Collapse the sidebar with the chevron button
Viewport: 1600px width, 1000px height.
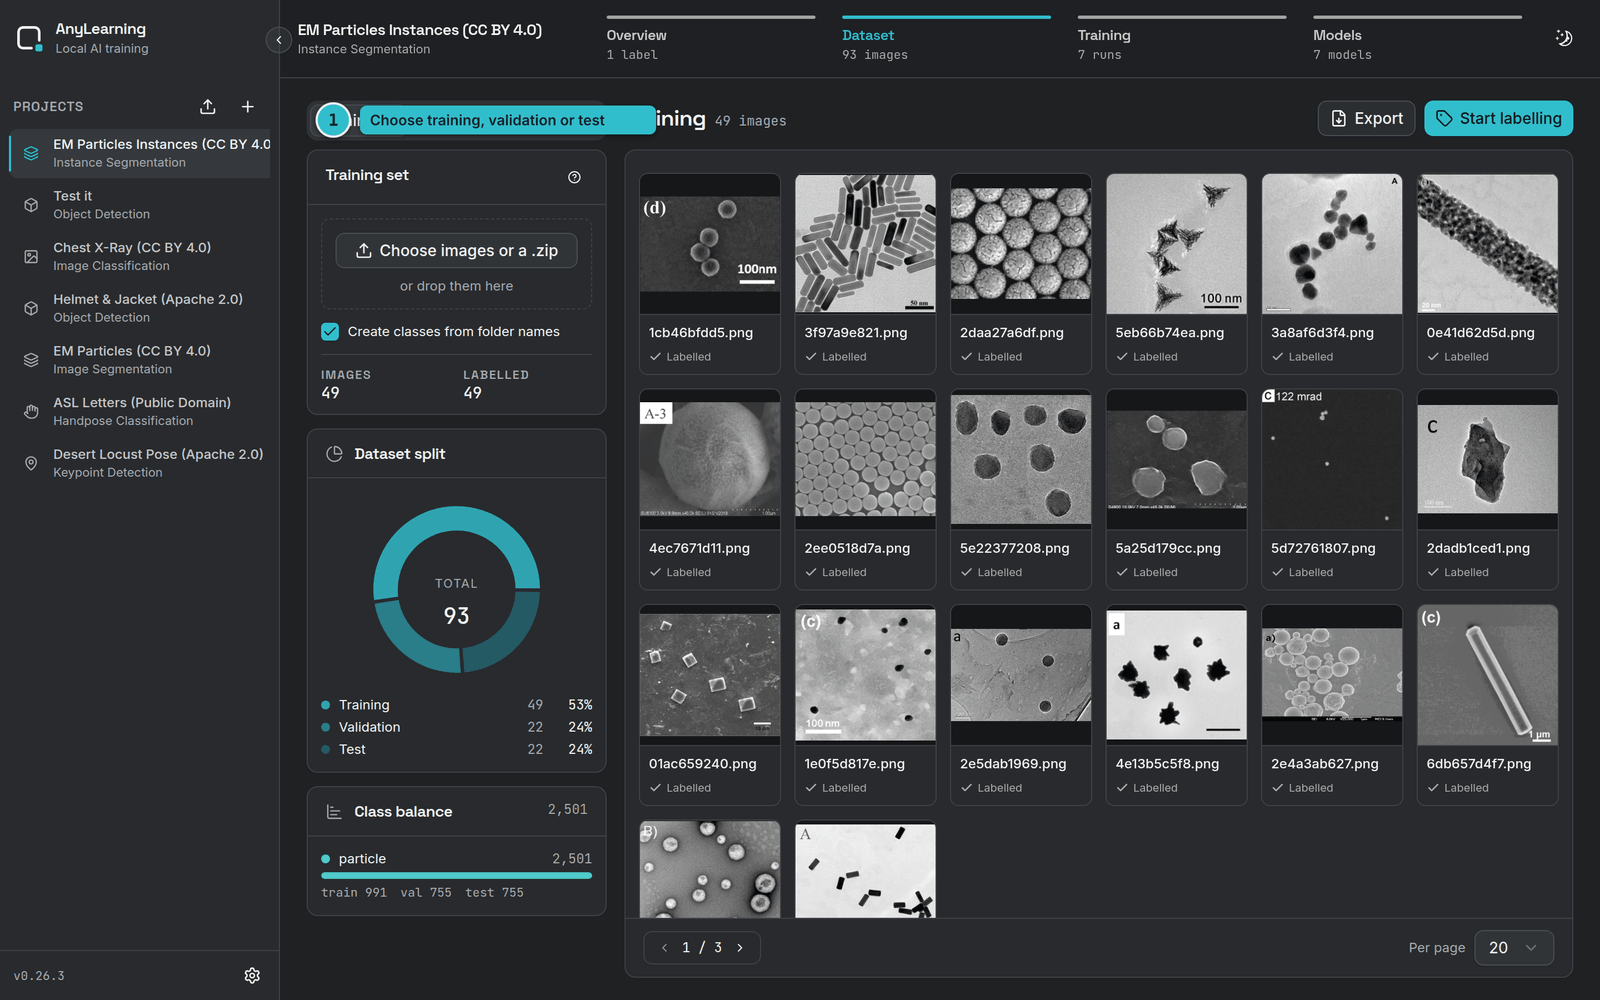279,40
